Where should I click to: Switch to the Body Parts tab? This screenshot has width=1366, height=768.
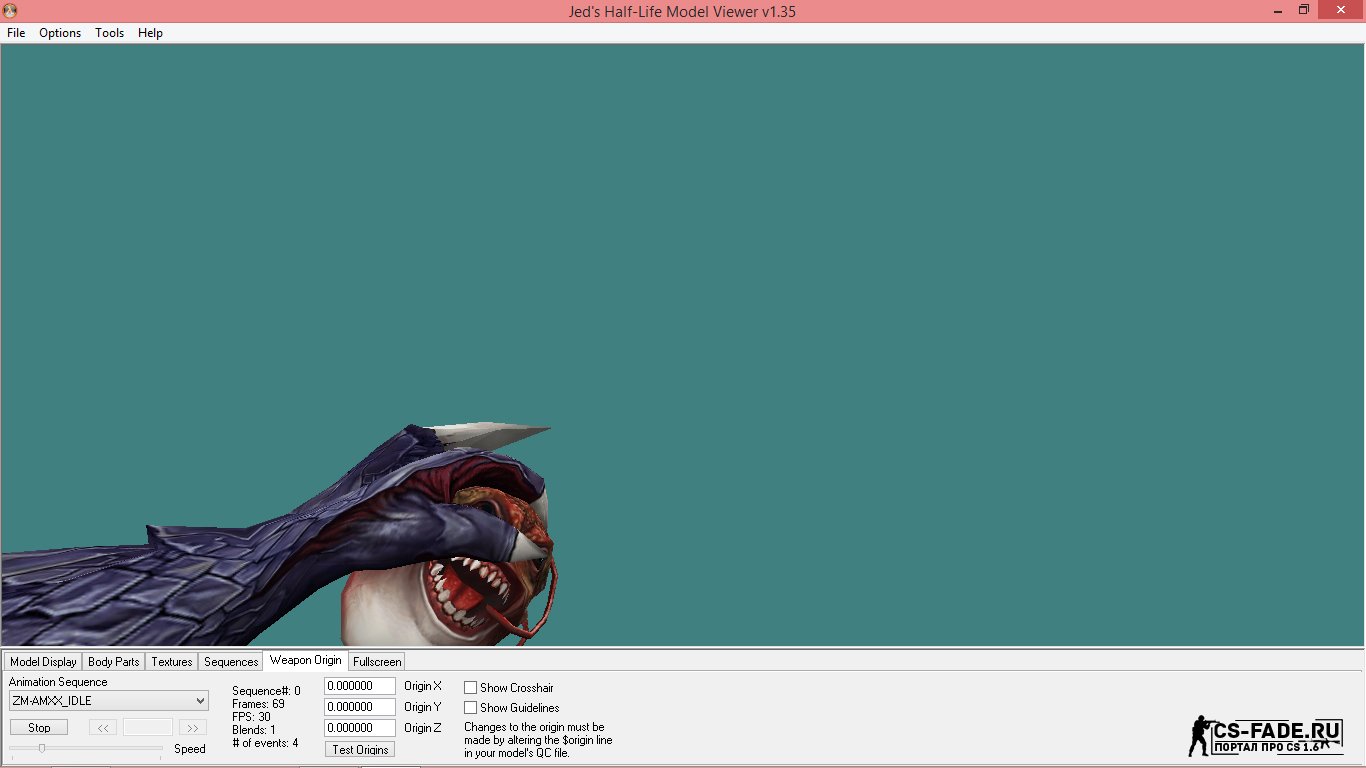(x=113, y=662)
